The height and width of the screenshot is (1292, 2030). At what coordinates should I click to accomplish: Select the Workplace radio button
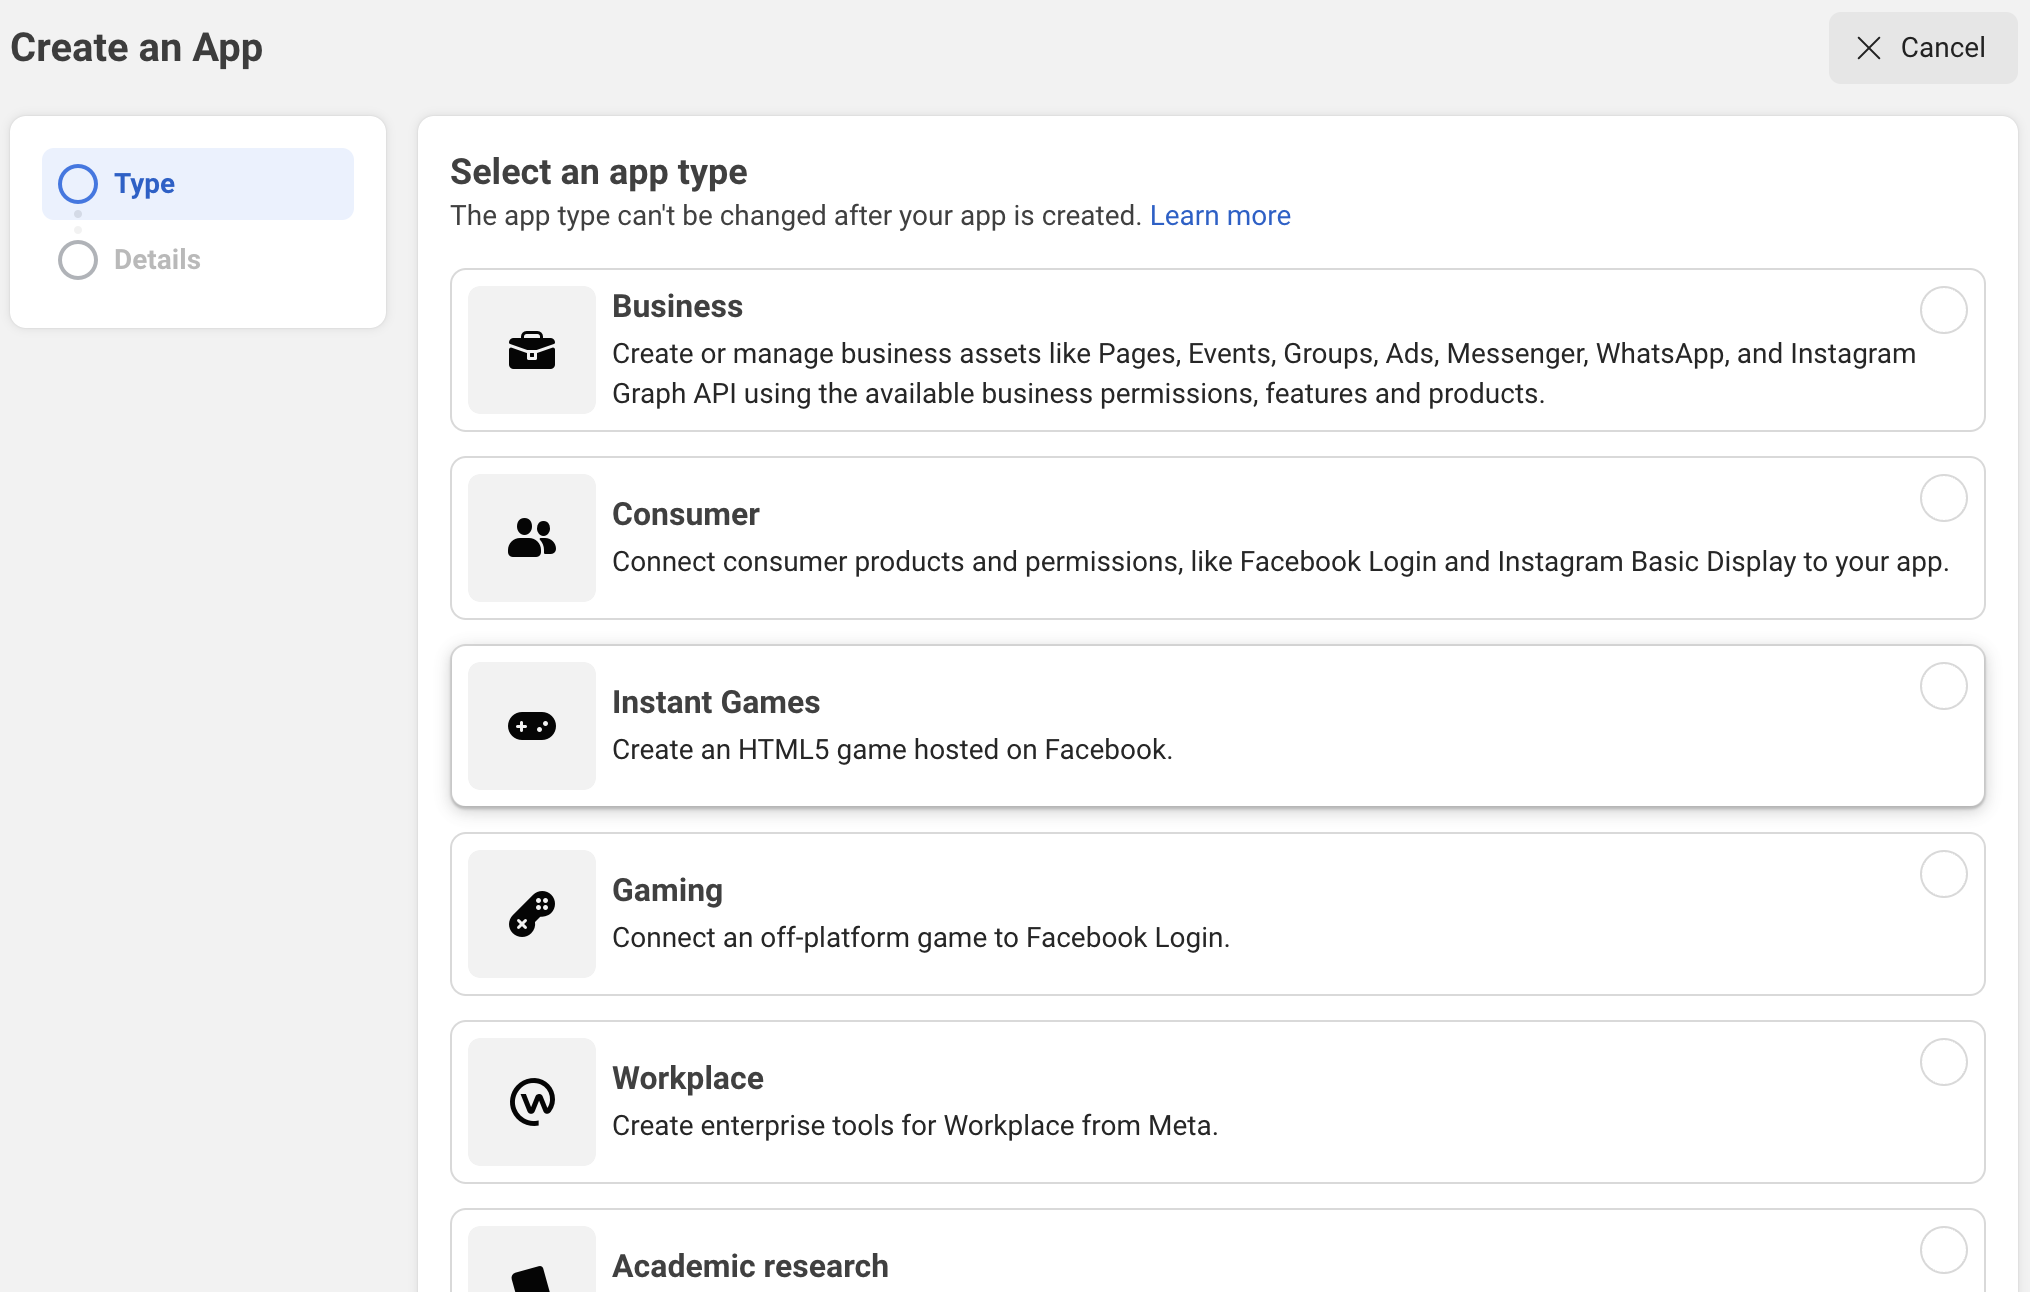[x=1943, y=1062]
